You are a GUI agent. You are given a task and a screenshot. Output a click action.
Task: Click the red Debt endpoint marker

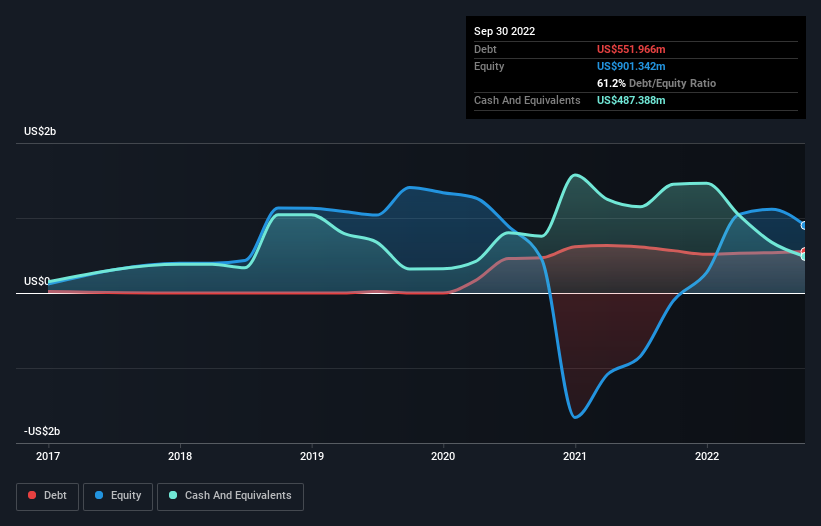tap(804, 252)
